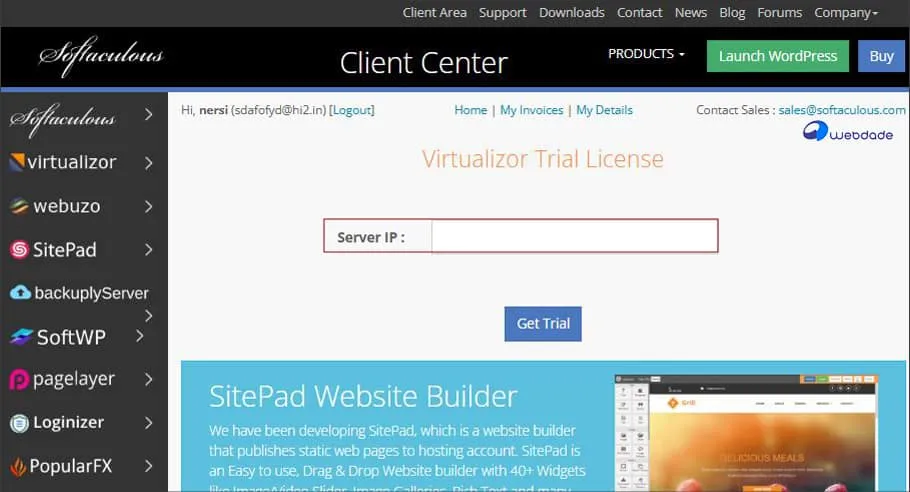Click the Pagelayer sidebar icon
Viewport: 910px width, 492px height.
tap(19, 380)
